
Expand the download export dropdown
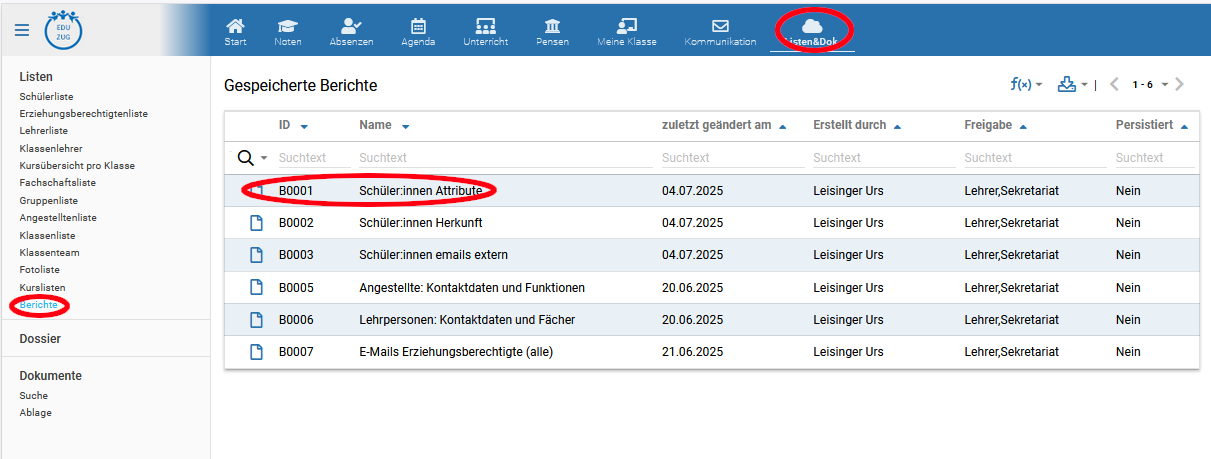pos(1071,85)
